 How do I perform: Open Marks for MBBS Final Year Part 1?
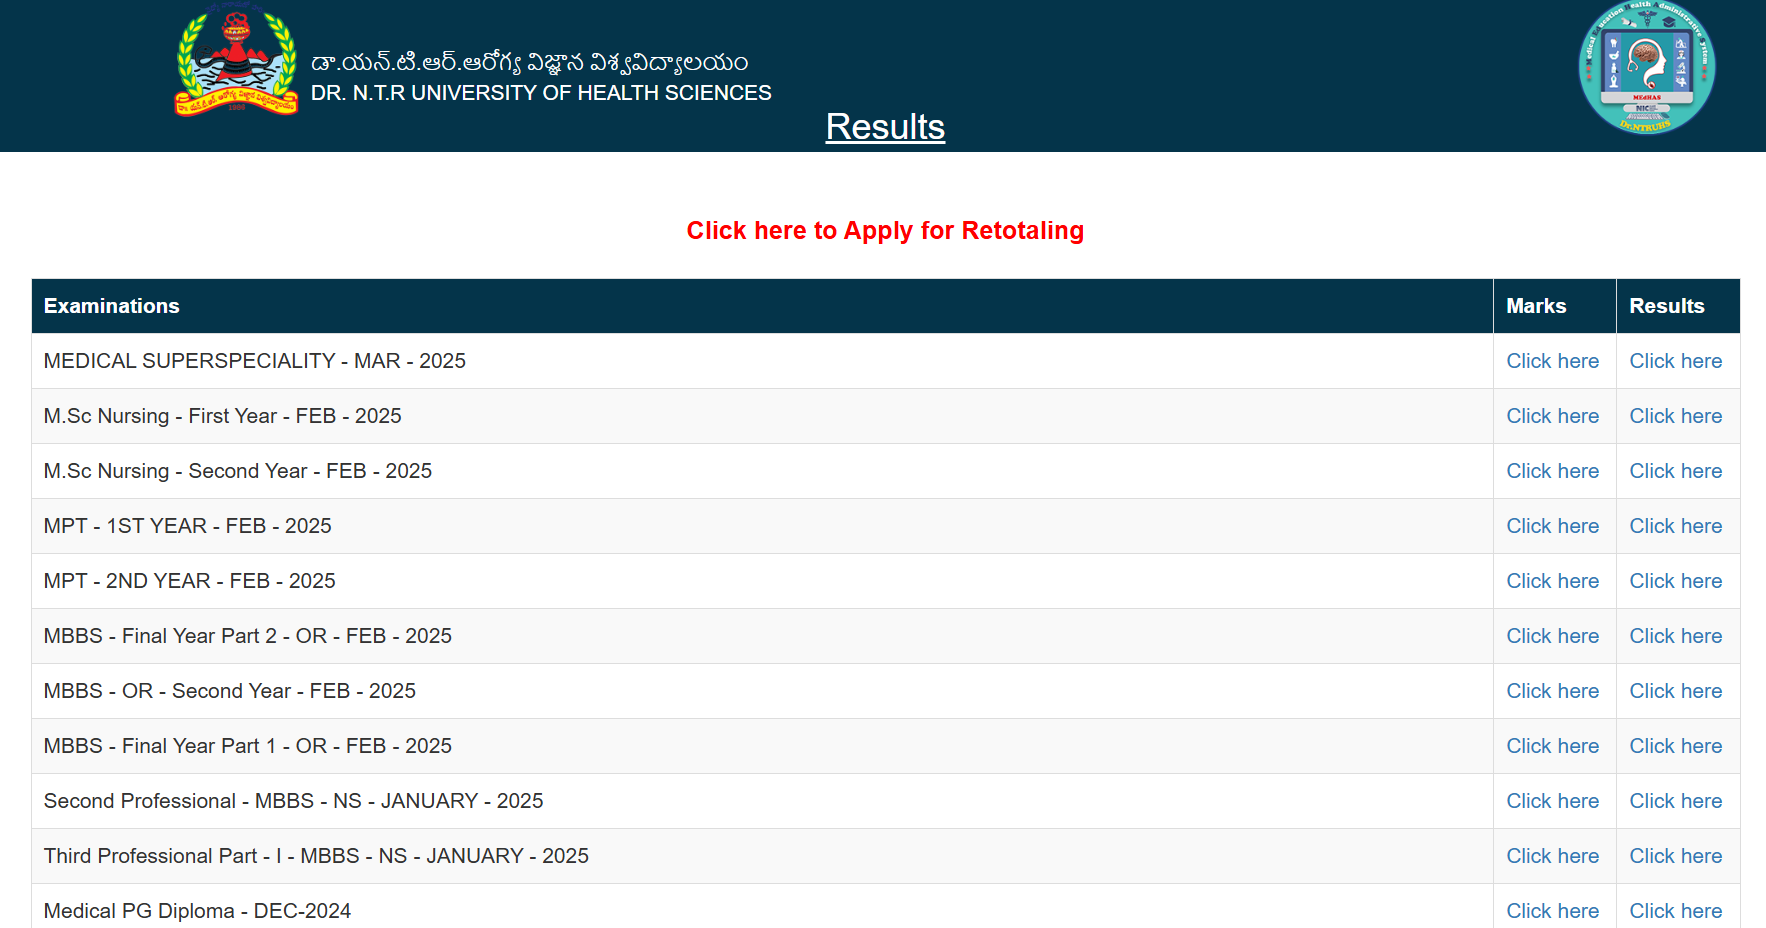point(1552,746)
